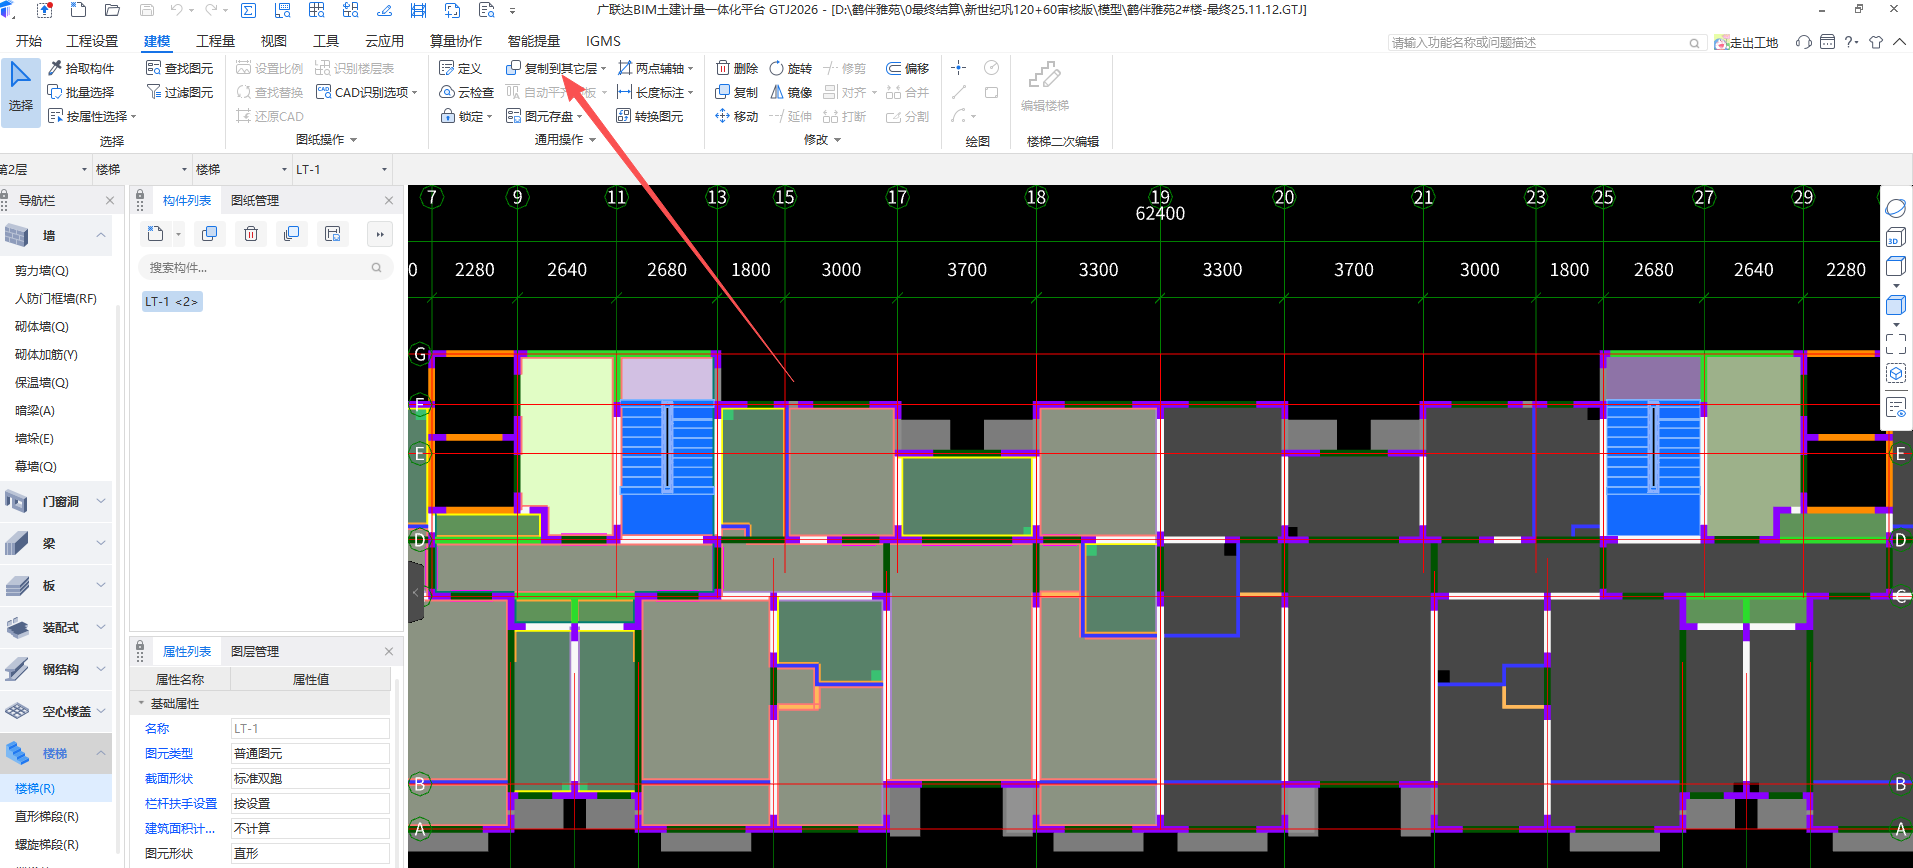This screenshot has width=1913, height=868.
Task: Click the 3D view cube icon
Action: (1895, 237)
